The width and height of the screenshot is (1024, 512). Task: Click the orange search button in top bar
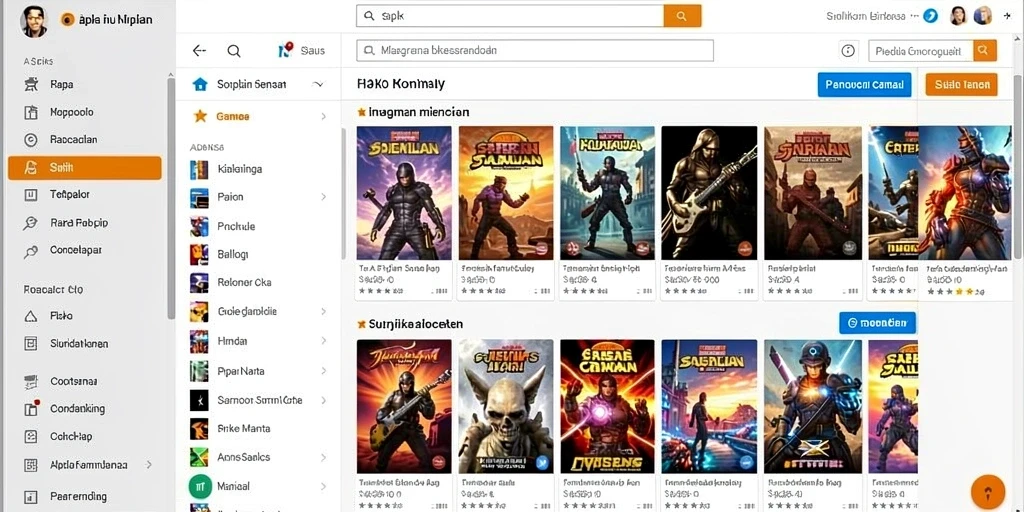(x=682, y=16)
